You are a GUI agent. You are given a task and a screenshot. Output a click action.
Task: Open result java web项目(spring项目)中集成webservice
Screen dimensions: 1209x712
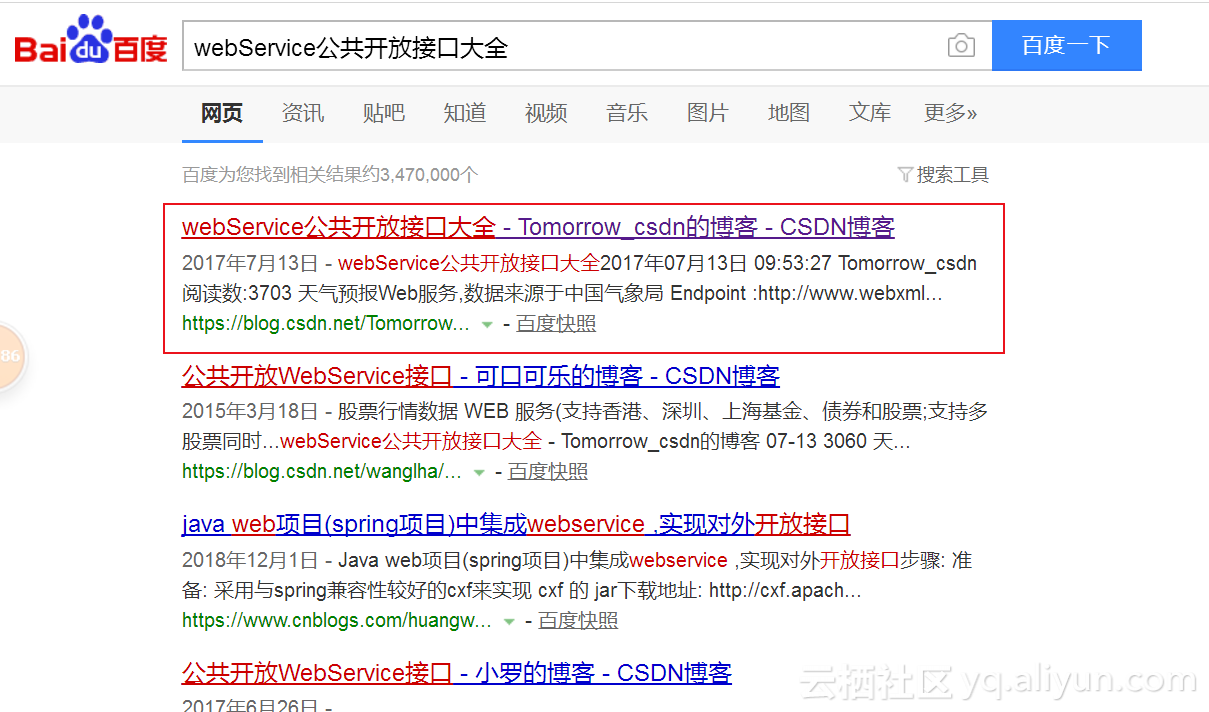tap(516, 524)
